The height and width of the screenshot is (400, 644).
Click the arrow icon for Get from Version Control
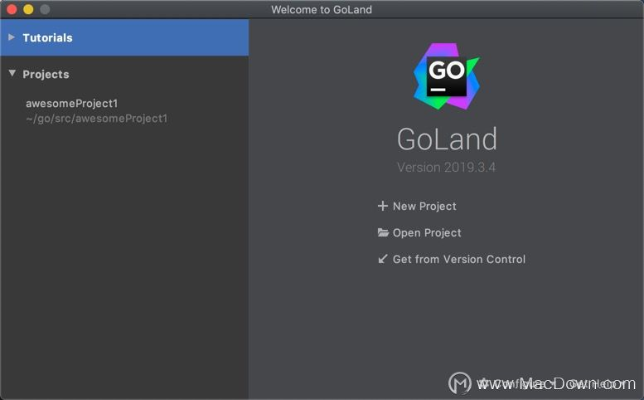pos(382,259)
